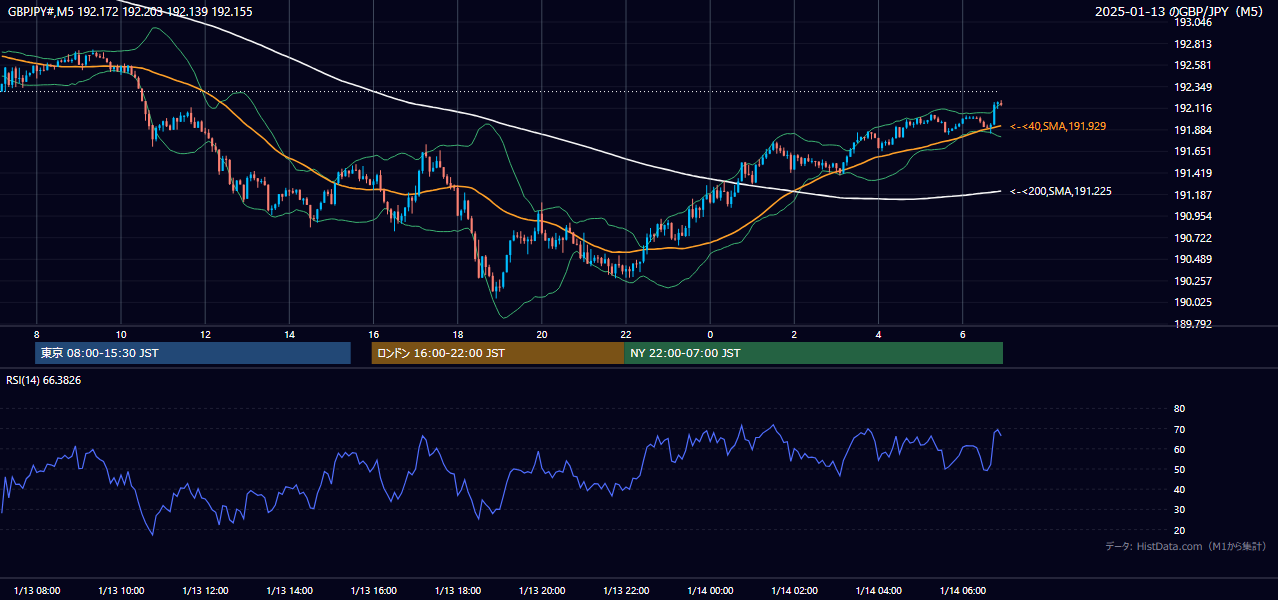The image size is (1278, 600).
Task: Click price axis value 191.187
Action: point(1193,195)
